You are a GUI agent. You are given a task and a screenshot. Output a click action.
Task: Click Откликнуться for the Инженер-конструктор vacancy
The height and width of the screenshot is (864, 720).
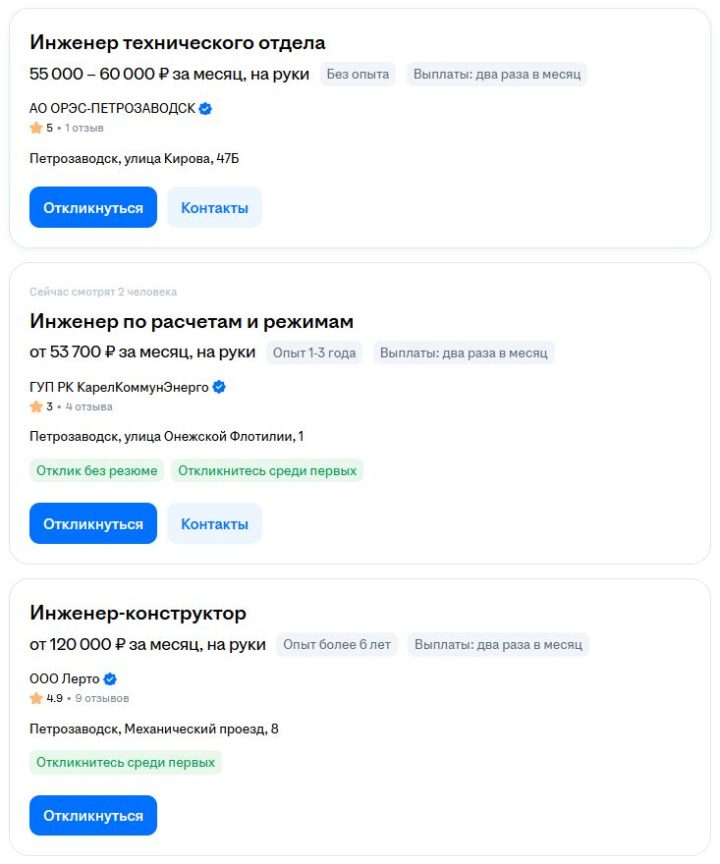tap(93, 816)
